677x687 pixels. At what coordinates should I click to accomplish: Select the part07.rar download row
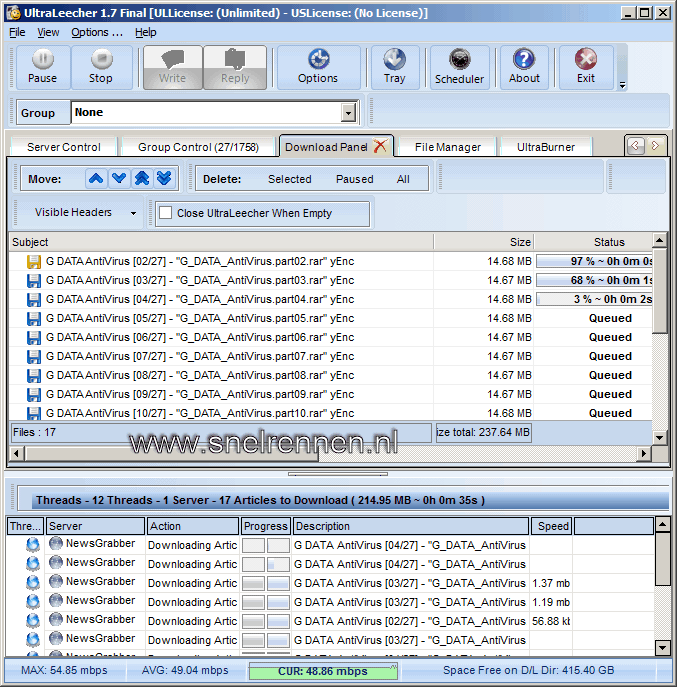pyautogui.click(x=331, y=356)
